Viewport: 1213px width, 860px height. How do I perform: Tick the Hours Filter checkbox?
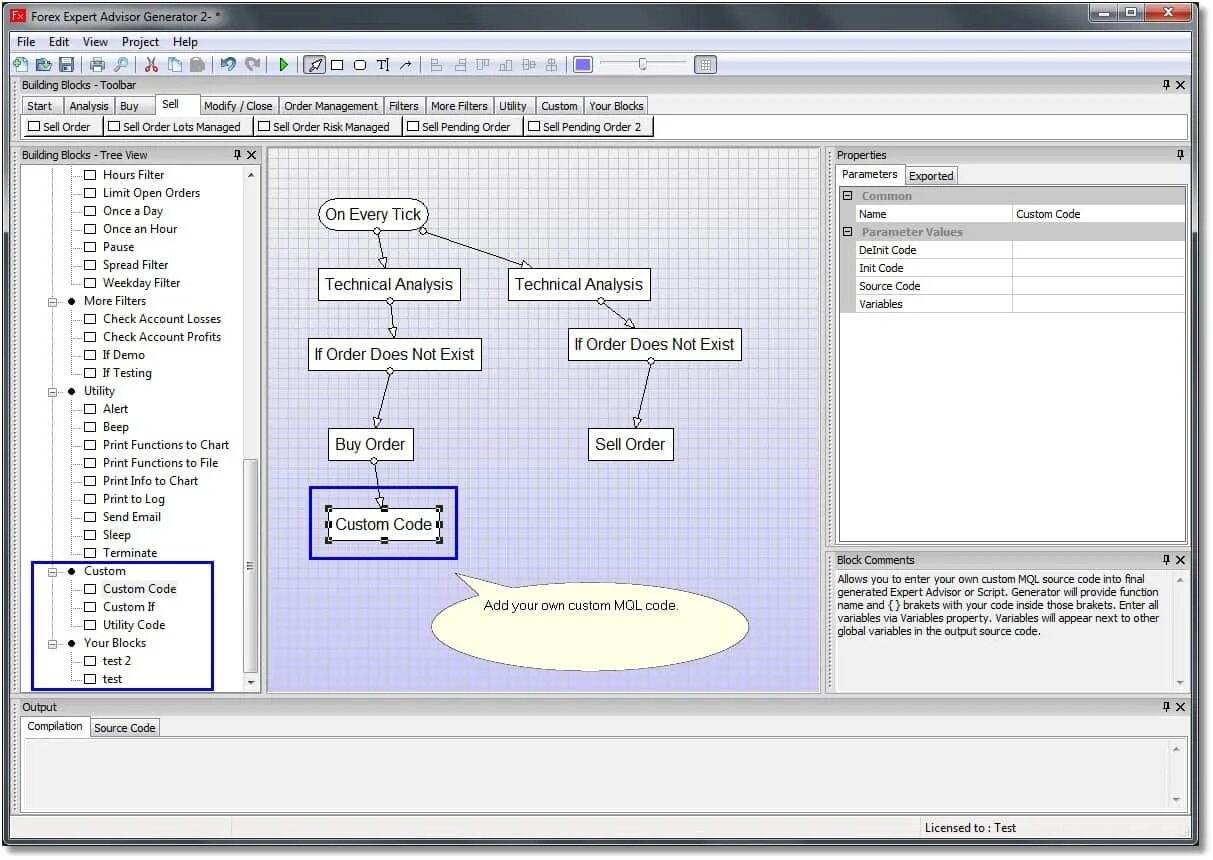click(90, 175)
